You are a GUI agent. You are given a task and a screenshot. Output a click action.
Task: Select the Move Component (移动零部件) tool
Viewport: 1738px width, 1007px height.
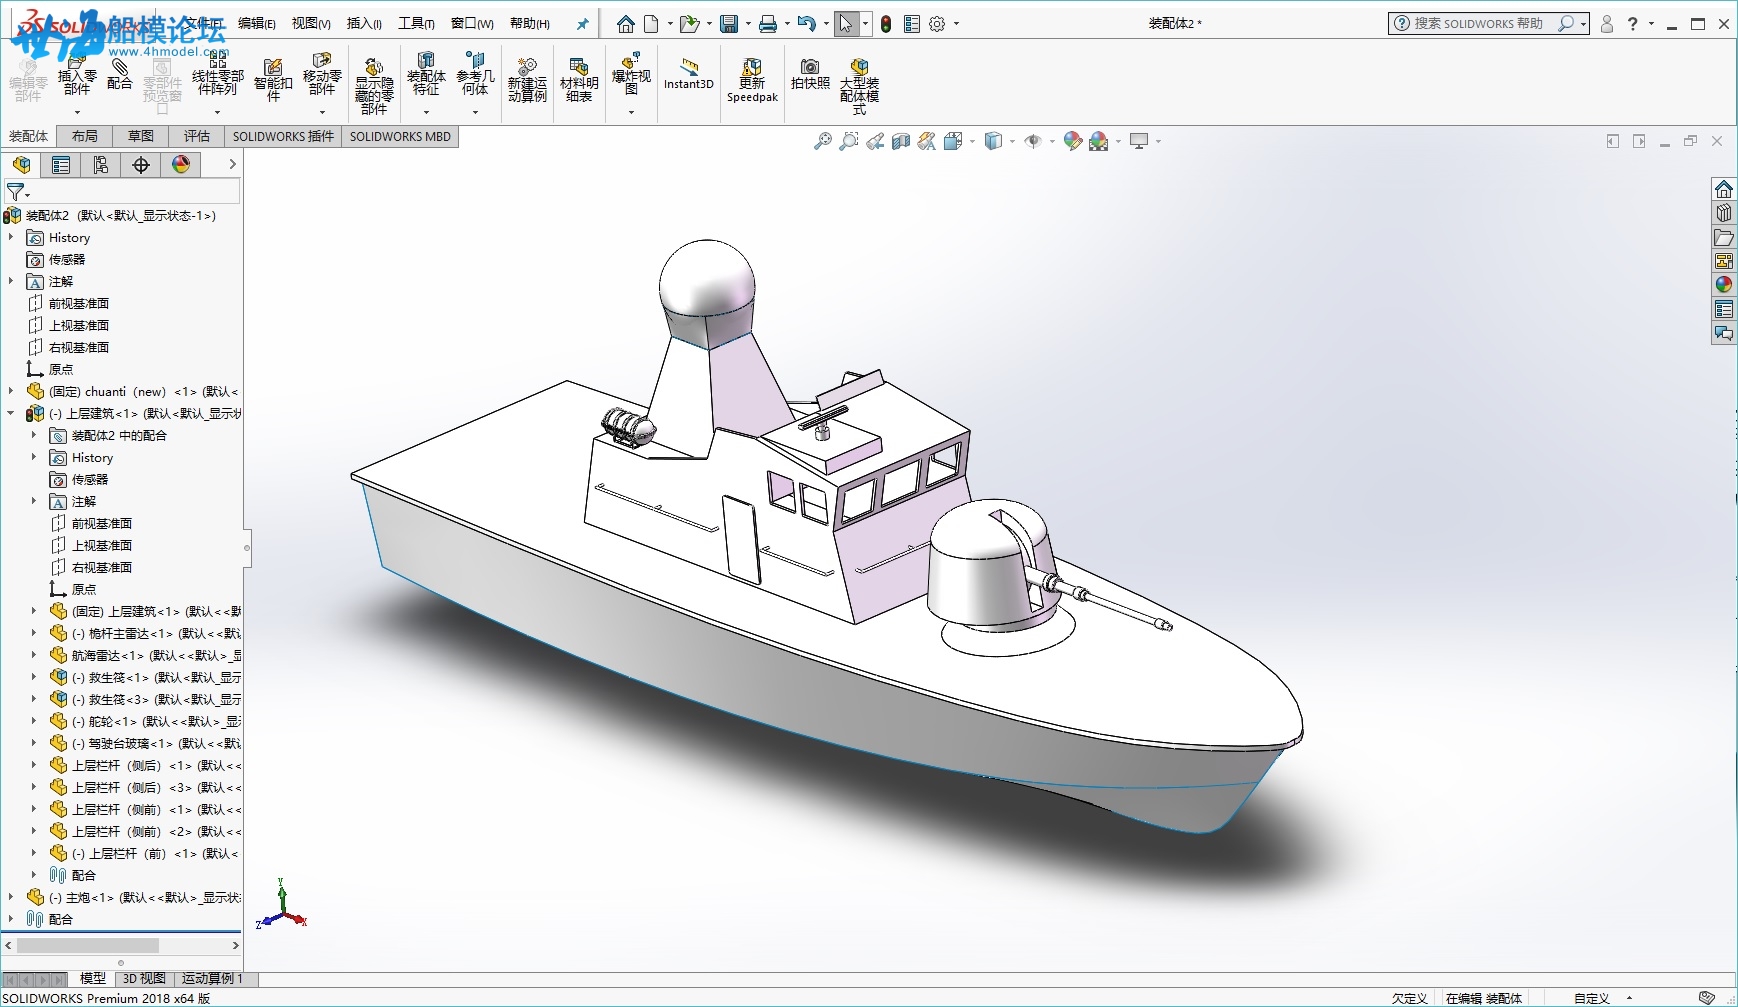322,78
